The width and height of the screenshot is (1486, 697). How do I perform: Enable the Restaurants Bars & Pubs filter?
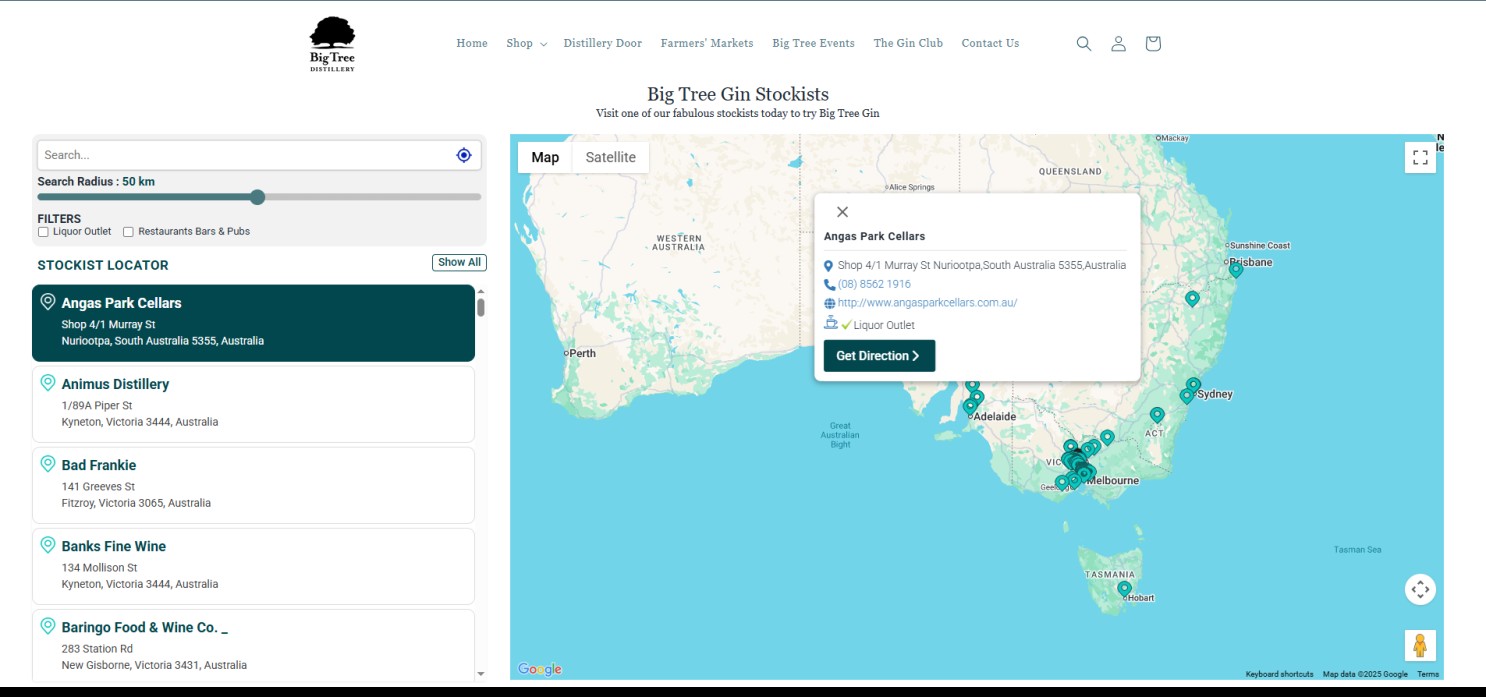pyautogui.click(x=128, y=231)
